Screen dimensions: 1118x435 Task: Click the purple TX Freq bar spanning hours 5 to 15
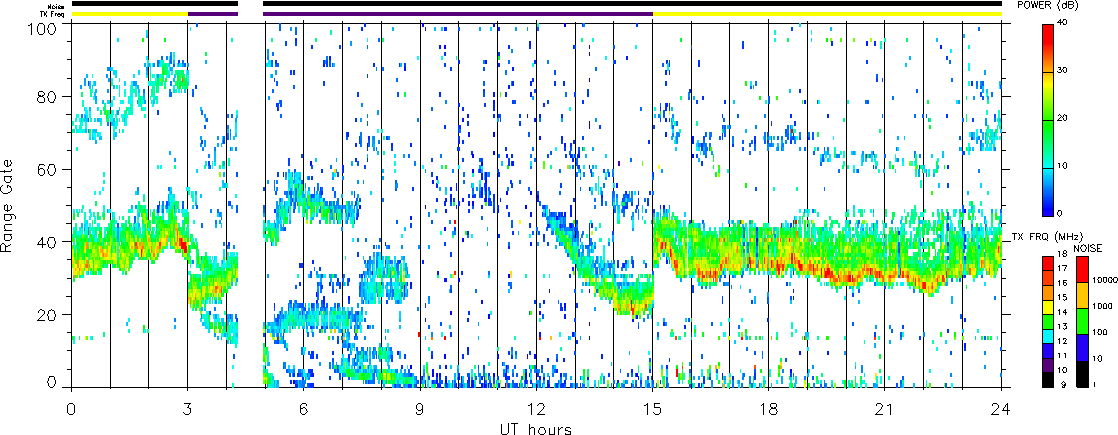[x=458, y=14]
